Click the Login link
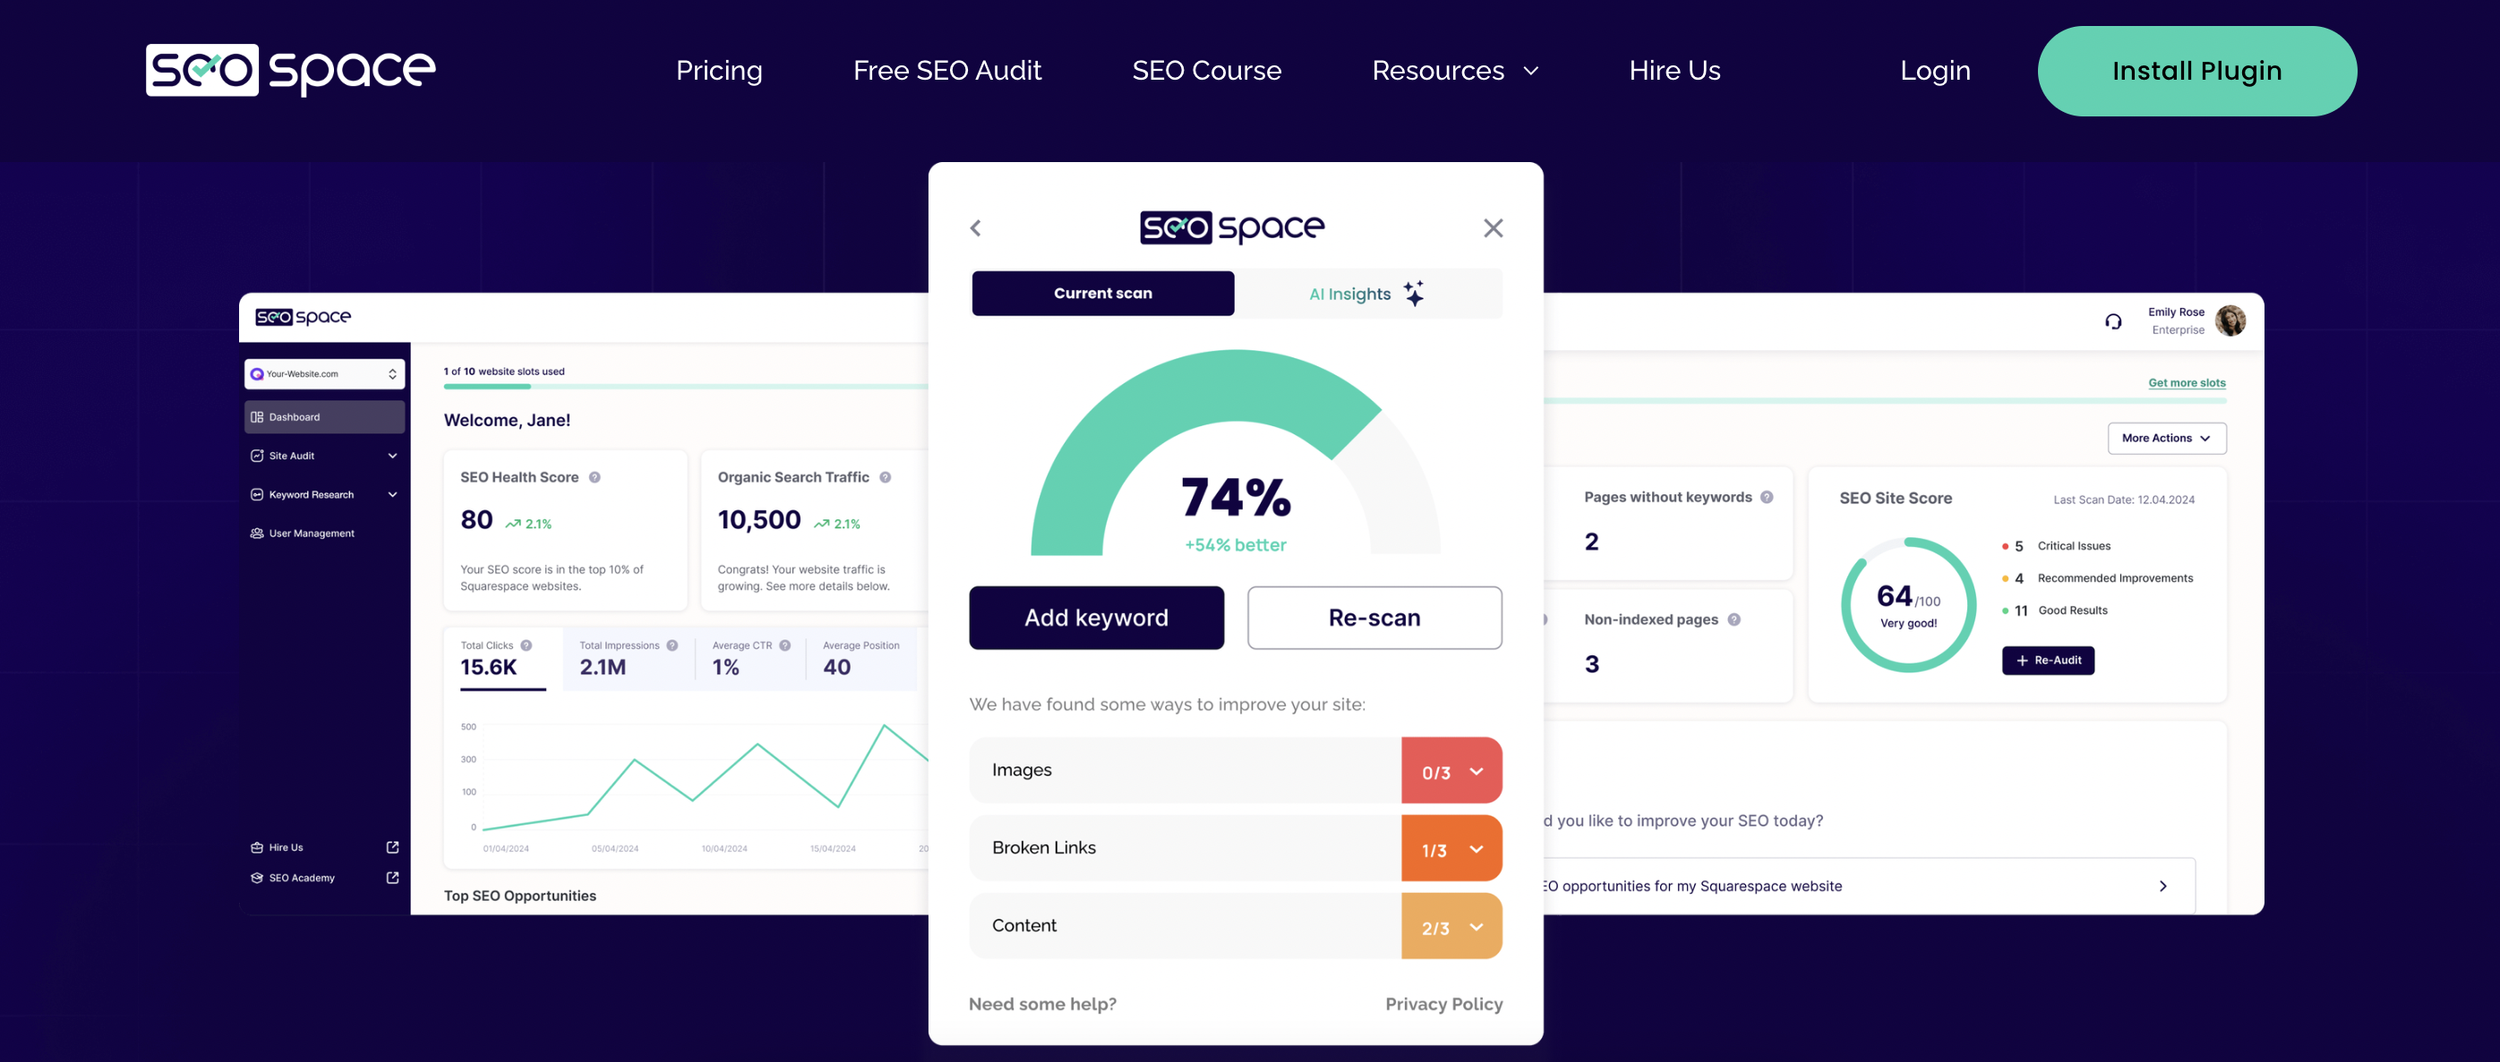Image resolution: width=2500 pixels, height=1062 pixels. pos(1935,71)
